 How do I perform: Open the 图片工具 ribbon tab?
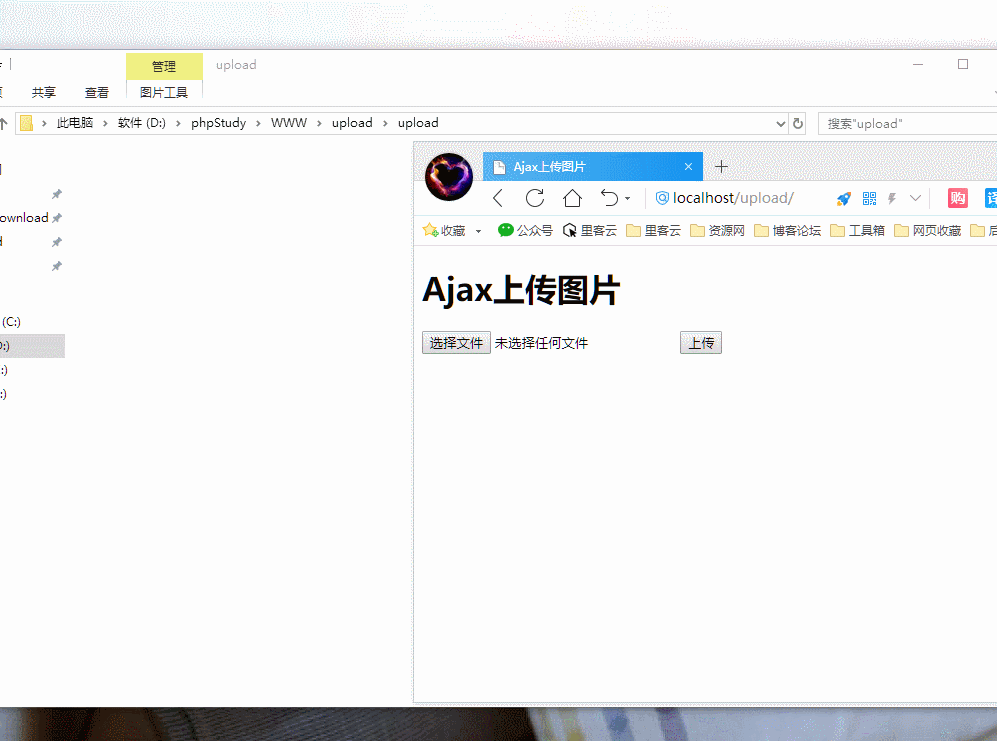164,92
